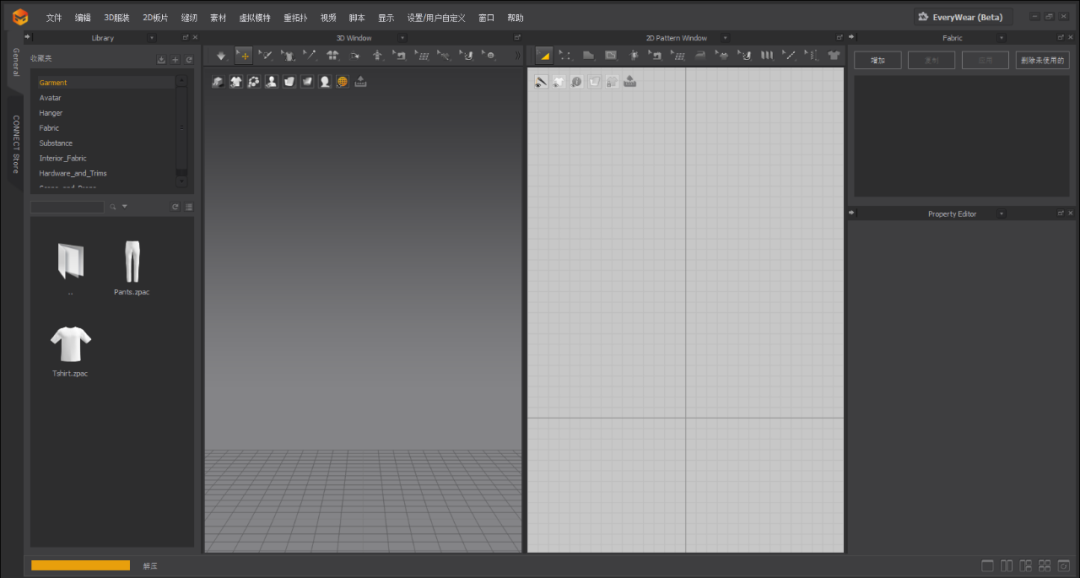Switch to the CONNECT Store tab
Viewport: 1080px width, 578px height.
coord(16,144)
